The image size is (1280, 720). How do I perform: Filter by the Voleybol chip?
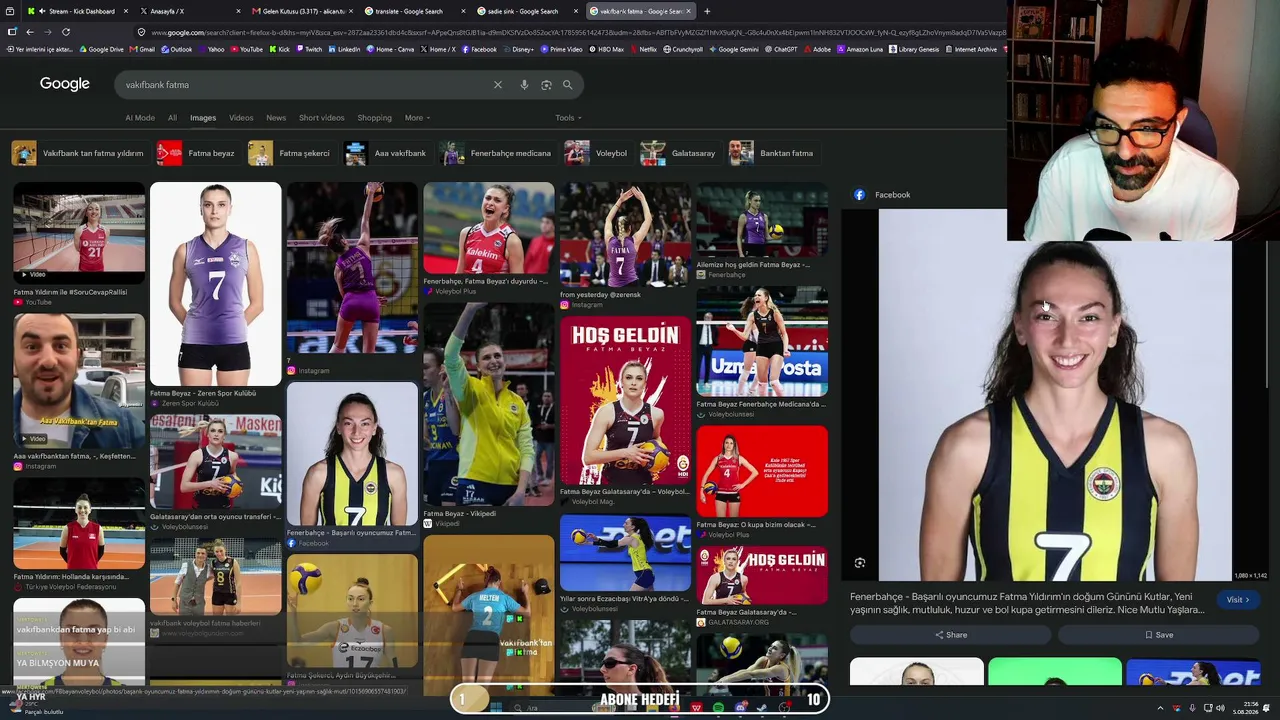597,153
